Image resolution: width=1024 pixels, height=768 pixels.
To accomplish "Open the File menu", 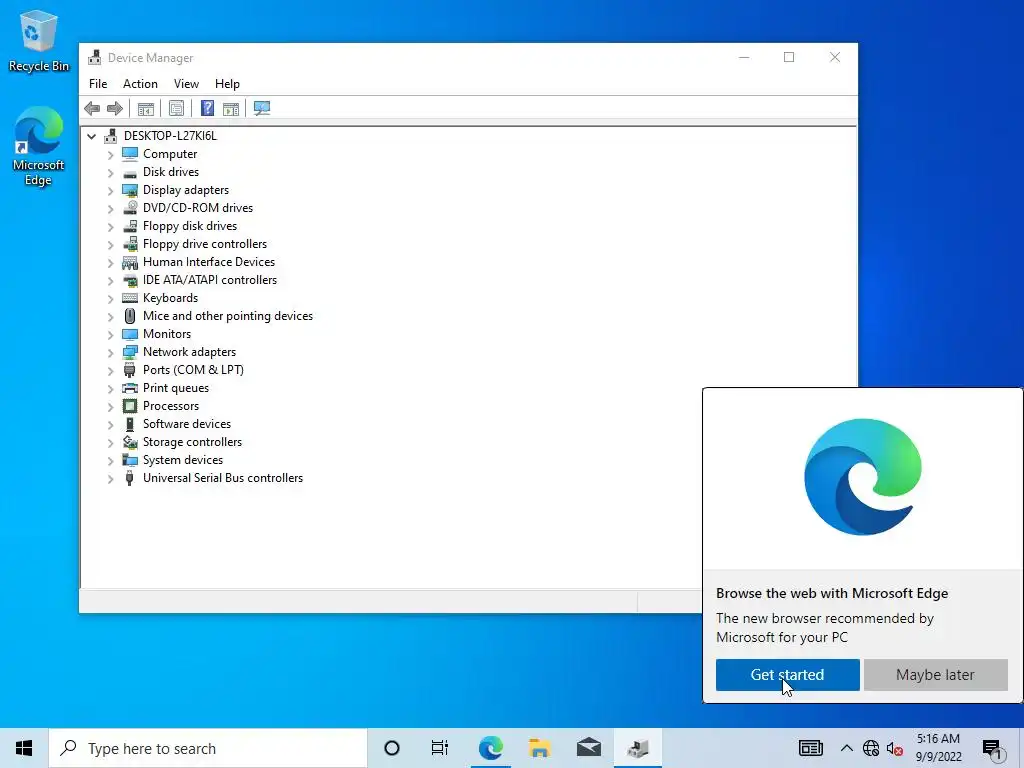I will [98, 84].
